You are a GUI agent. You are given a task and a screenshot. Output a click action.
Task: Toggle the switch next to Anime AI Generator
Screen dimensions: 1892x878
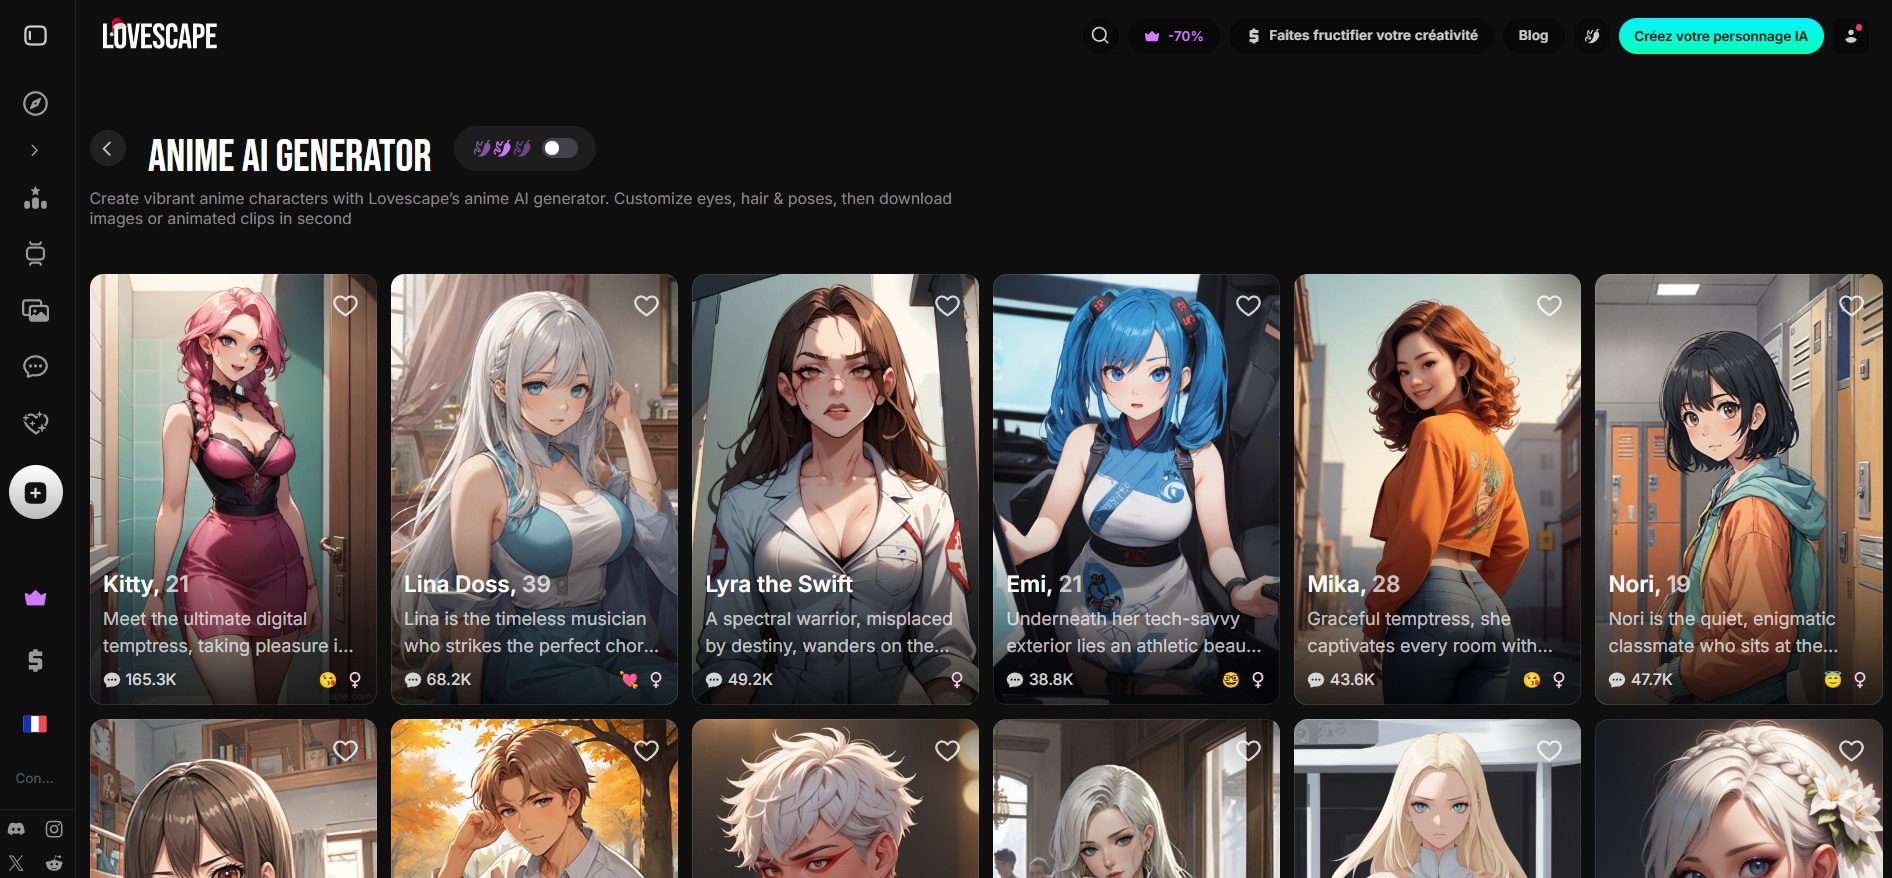coord(559,149)
